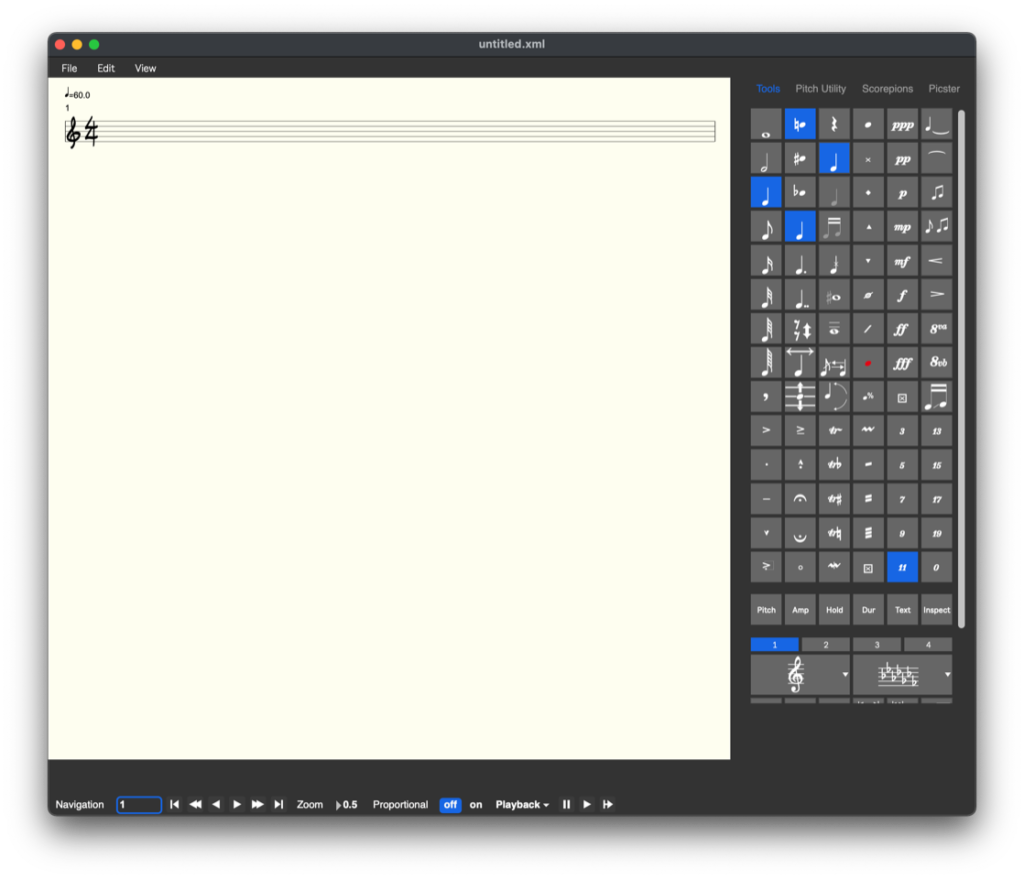
Task: Switch to the Picster tab
Action: coord(944,88)
